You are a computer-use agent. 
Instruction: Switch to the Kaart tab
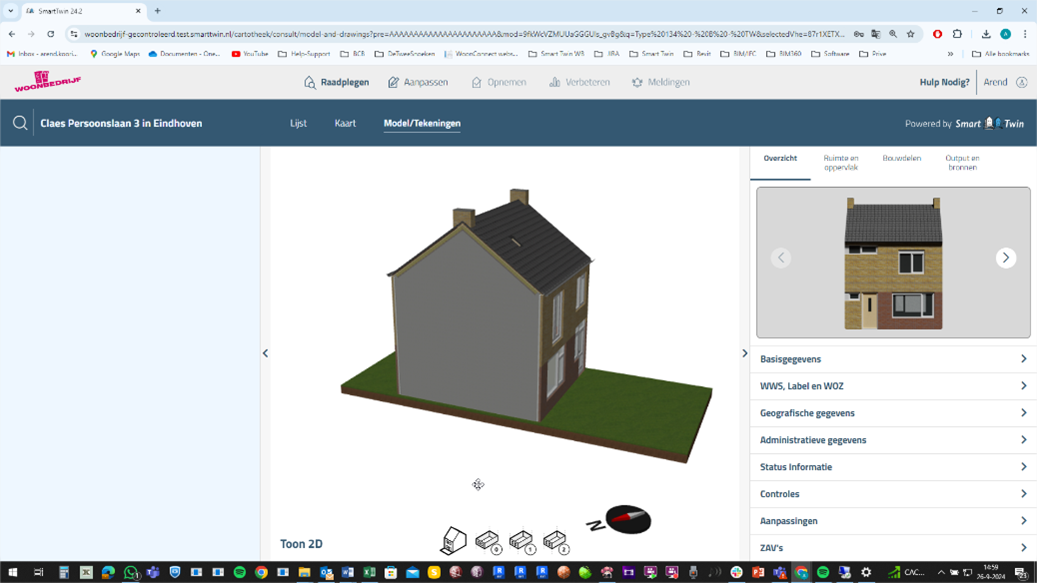tap(345, 123)
